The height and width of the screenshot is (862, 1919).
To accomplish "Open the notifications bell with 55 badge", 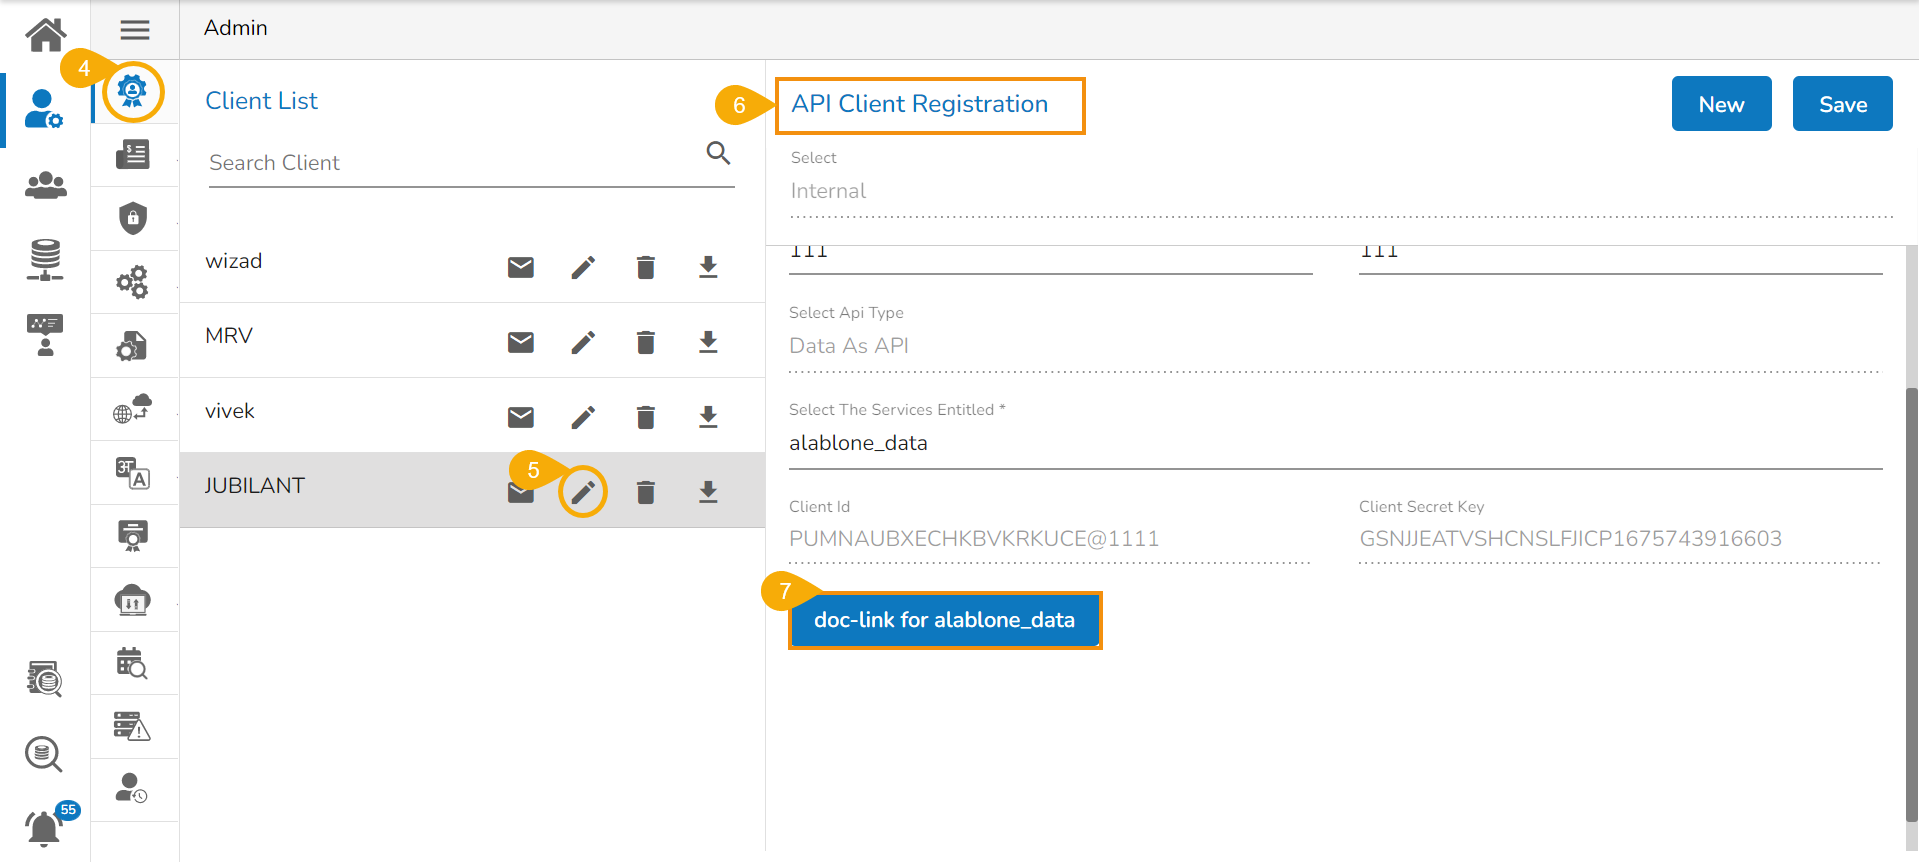I will (44, 827).
